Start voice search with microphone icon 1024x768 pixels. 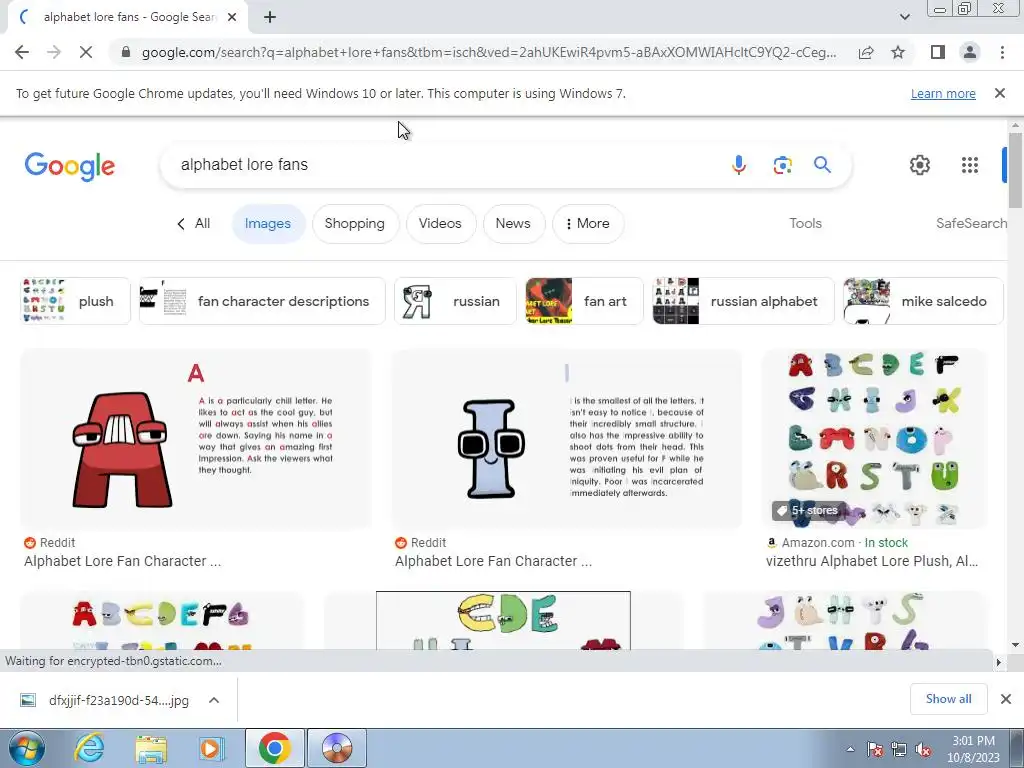[x=739, y=165]
